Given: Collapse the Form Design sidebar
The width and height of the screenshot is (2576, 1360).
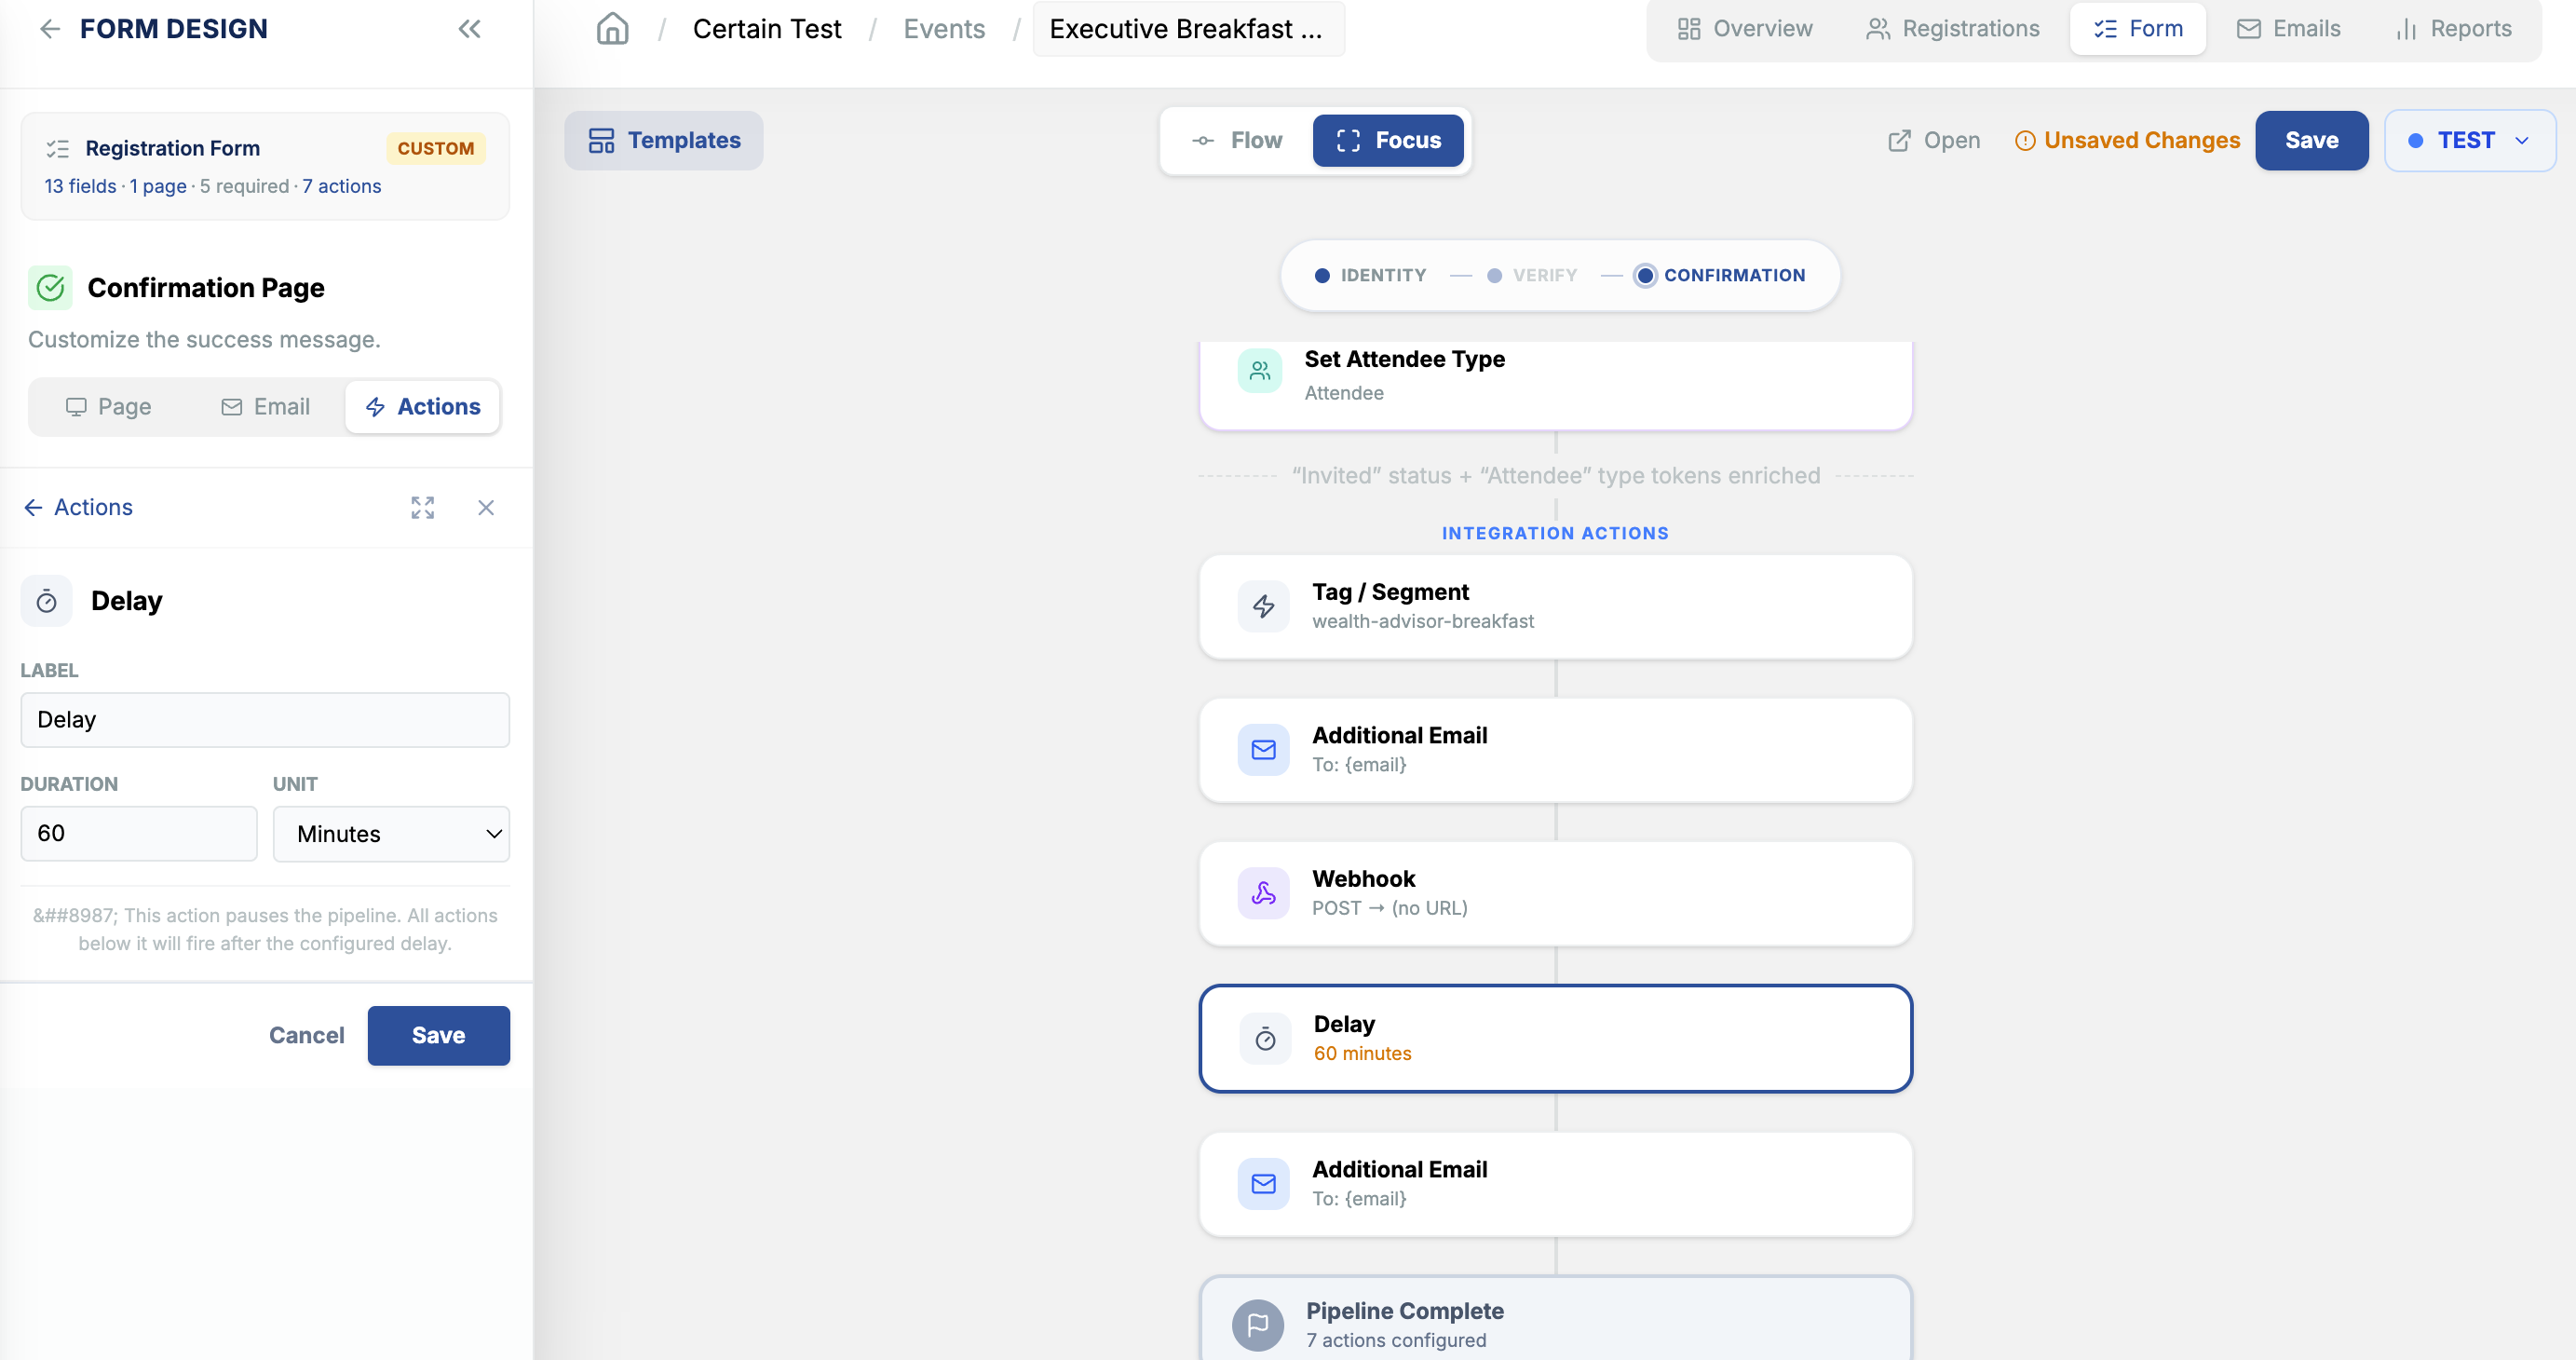Looking at the screenshot, I should pos(469,29).
